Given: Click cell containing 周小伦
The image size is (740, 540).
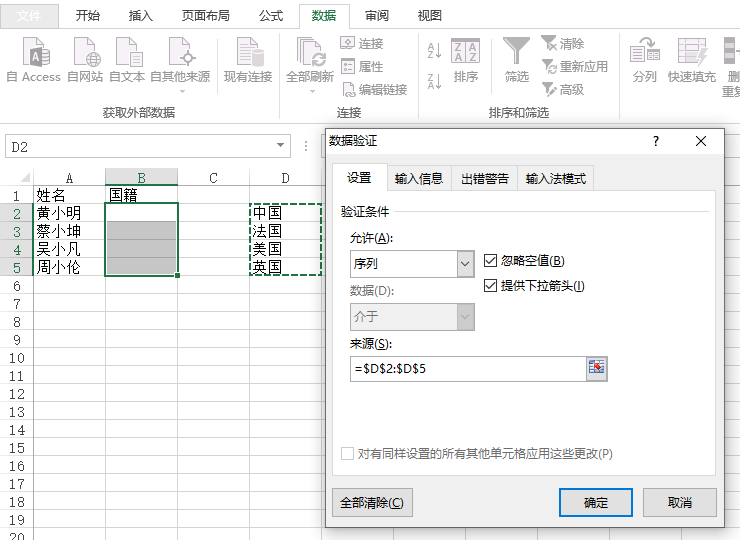Looking at the screenshot, I should [69, 267].
